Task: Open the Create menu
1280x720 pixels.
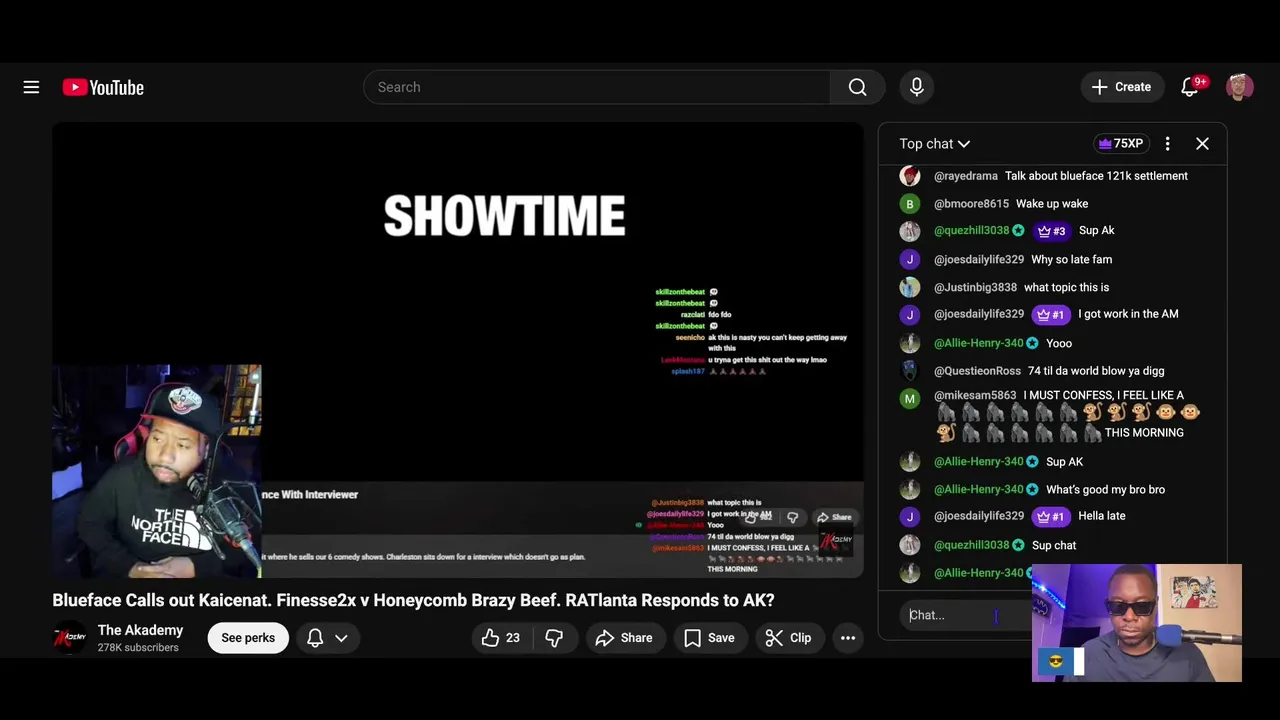Action: [x=1122, y=87]
